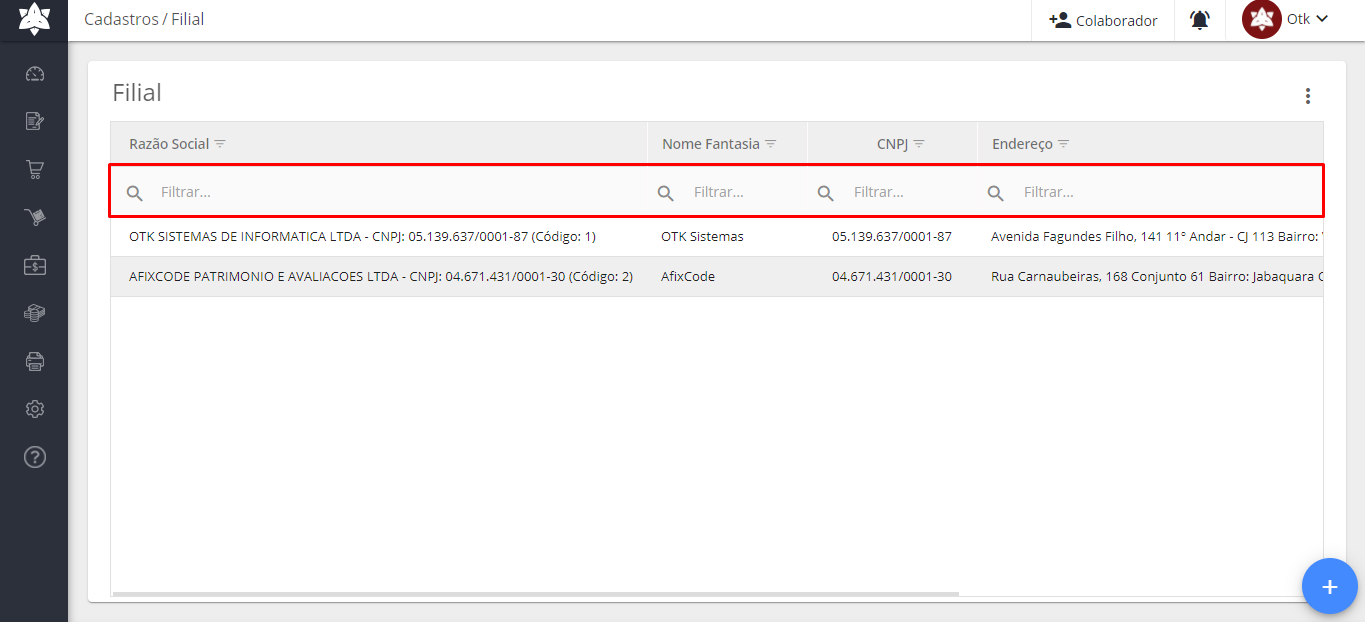The width and height of the screenshot is (1365, 622).
Task: Click CNPJ cell 04.671.431/0001-30
Action: click(x=892, y=276)
